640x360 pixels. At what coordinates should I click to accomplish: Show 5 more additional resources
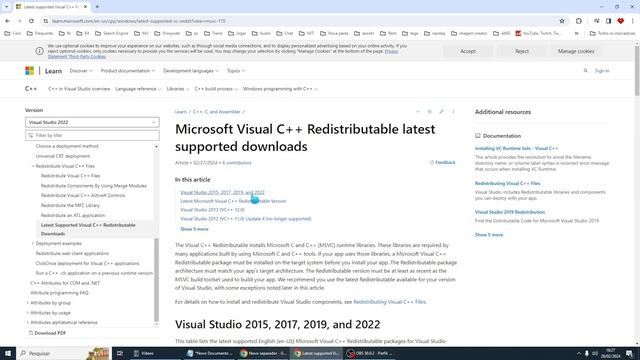pyautogui.click(x=489, y=235)
